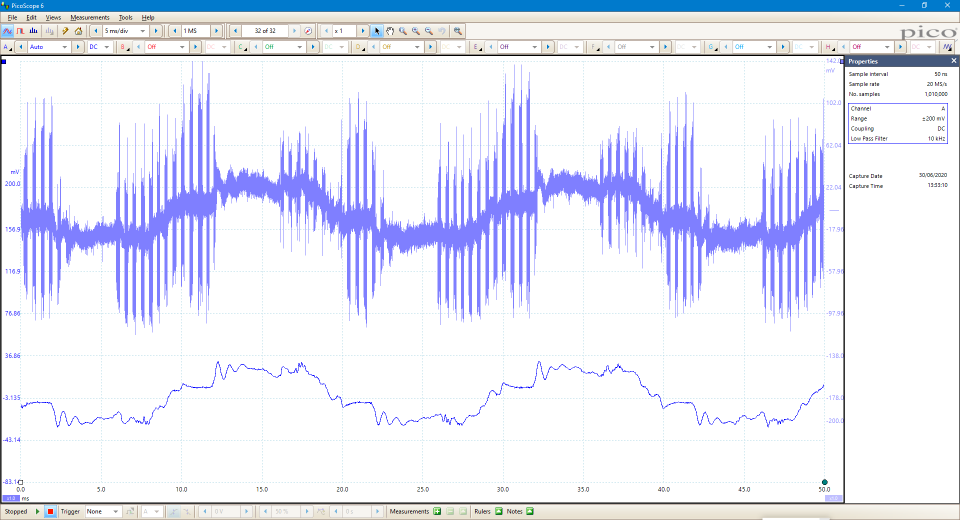Open the Measurements menu
The height and width of the screenshot is (520, 960).
(x=89, y=18)
